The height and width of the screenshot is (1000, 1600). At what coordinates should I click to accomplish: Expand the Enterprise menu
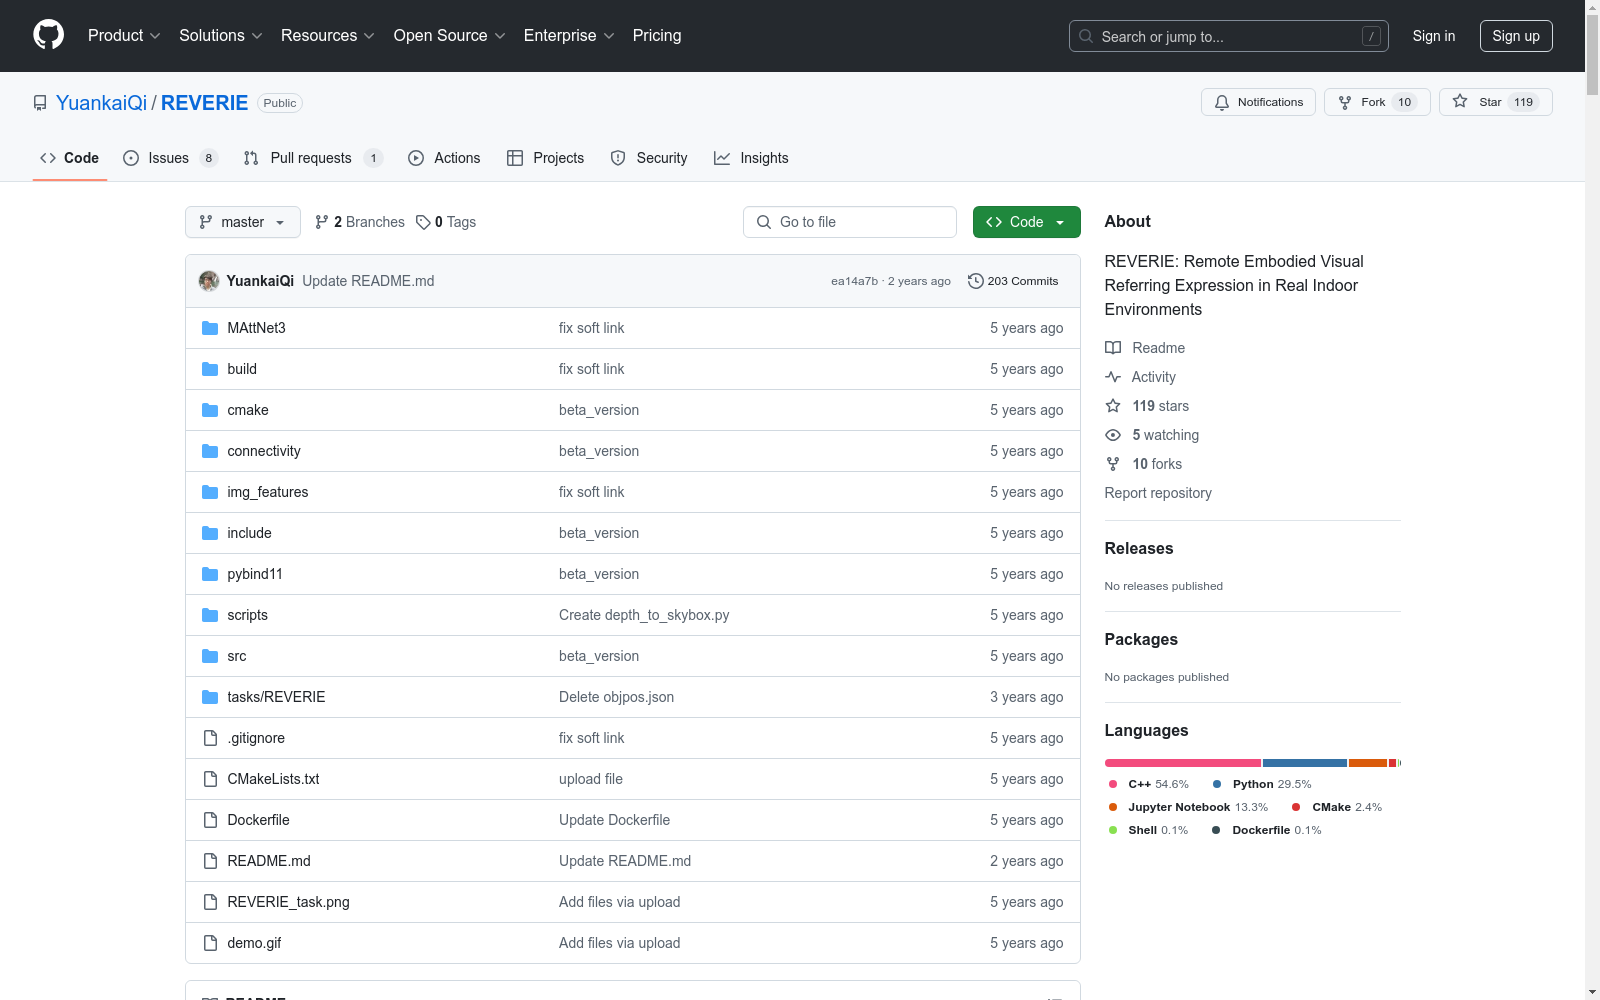pyautogui.click(x=569, y=35)
